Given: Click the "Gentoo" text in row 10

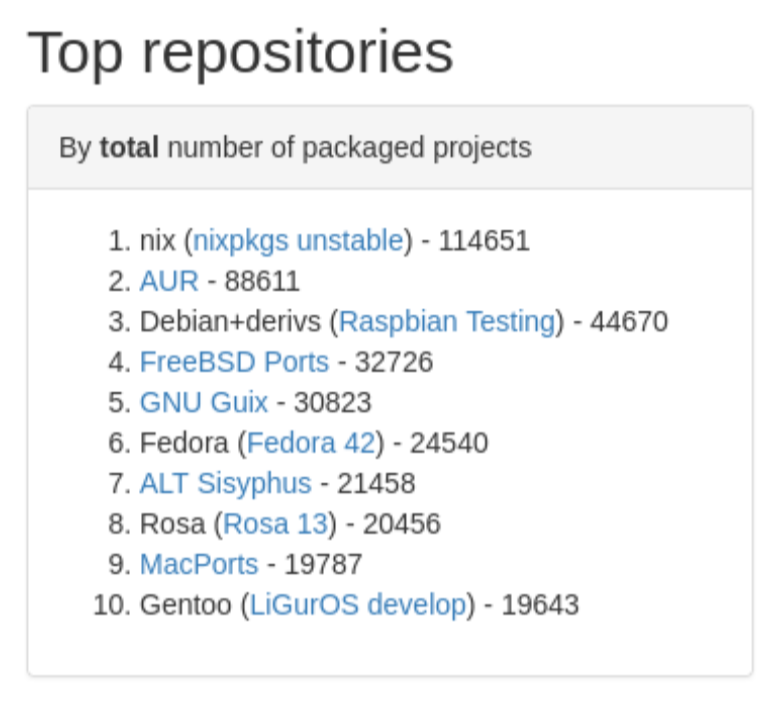Looking at the screenshot, I should 186,605.
